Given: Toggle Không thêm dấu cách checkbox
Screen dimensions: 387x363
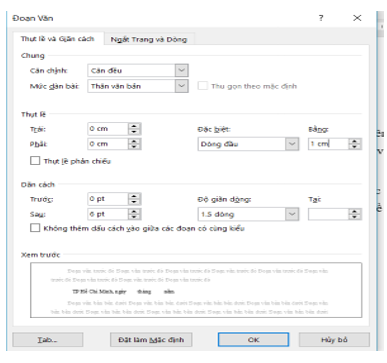Looking at the screenshot, I should [35, 228].
